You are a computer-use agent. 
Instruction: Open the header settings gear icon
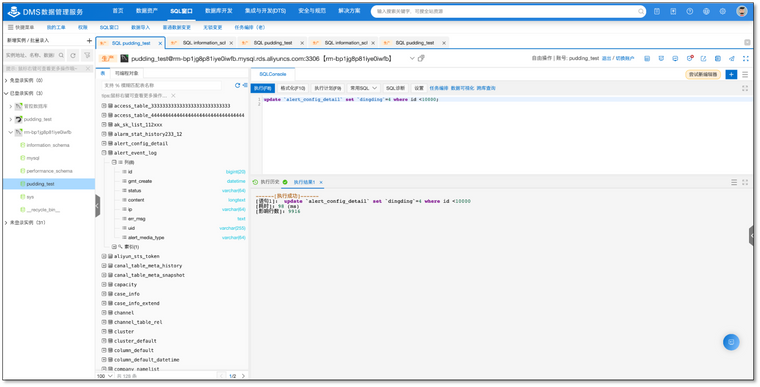coord(723,11)
